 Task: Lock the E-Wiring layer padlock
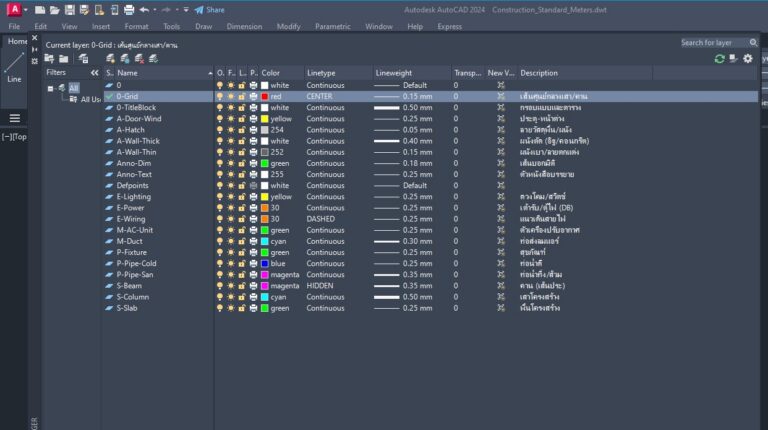point(242,218)
